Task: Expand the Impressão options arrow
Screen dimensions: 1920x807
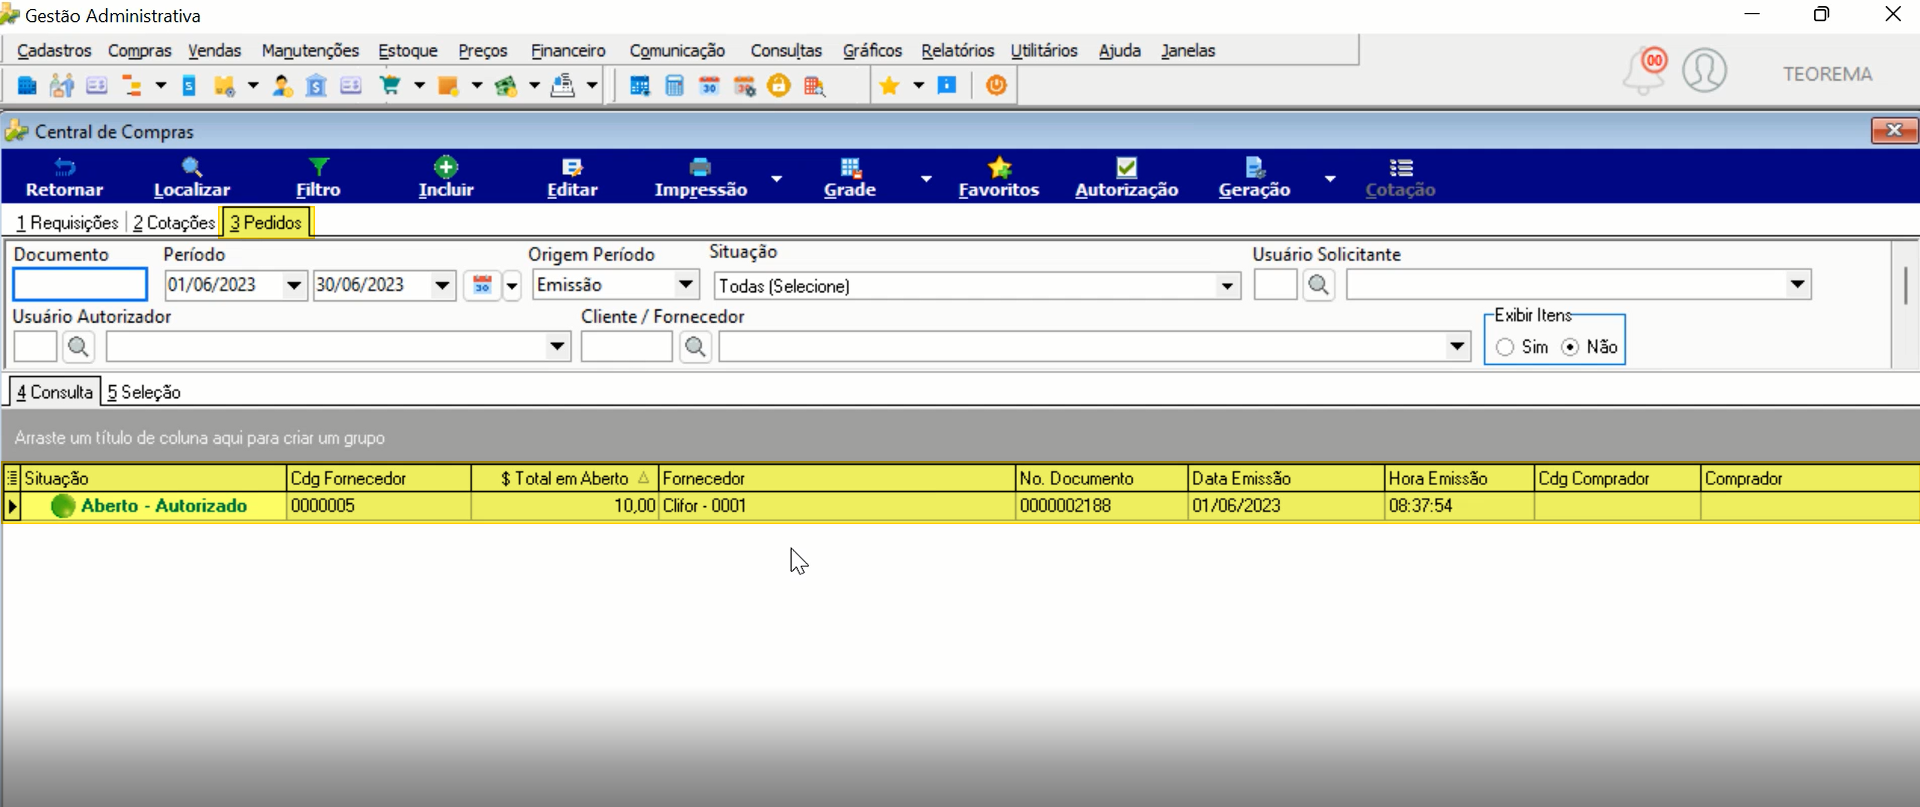Action: pyautogui.click(x=777, y=178)
